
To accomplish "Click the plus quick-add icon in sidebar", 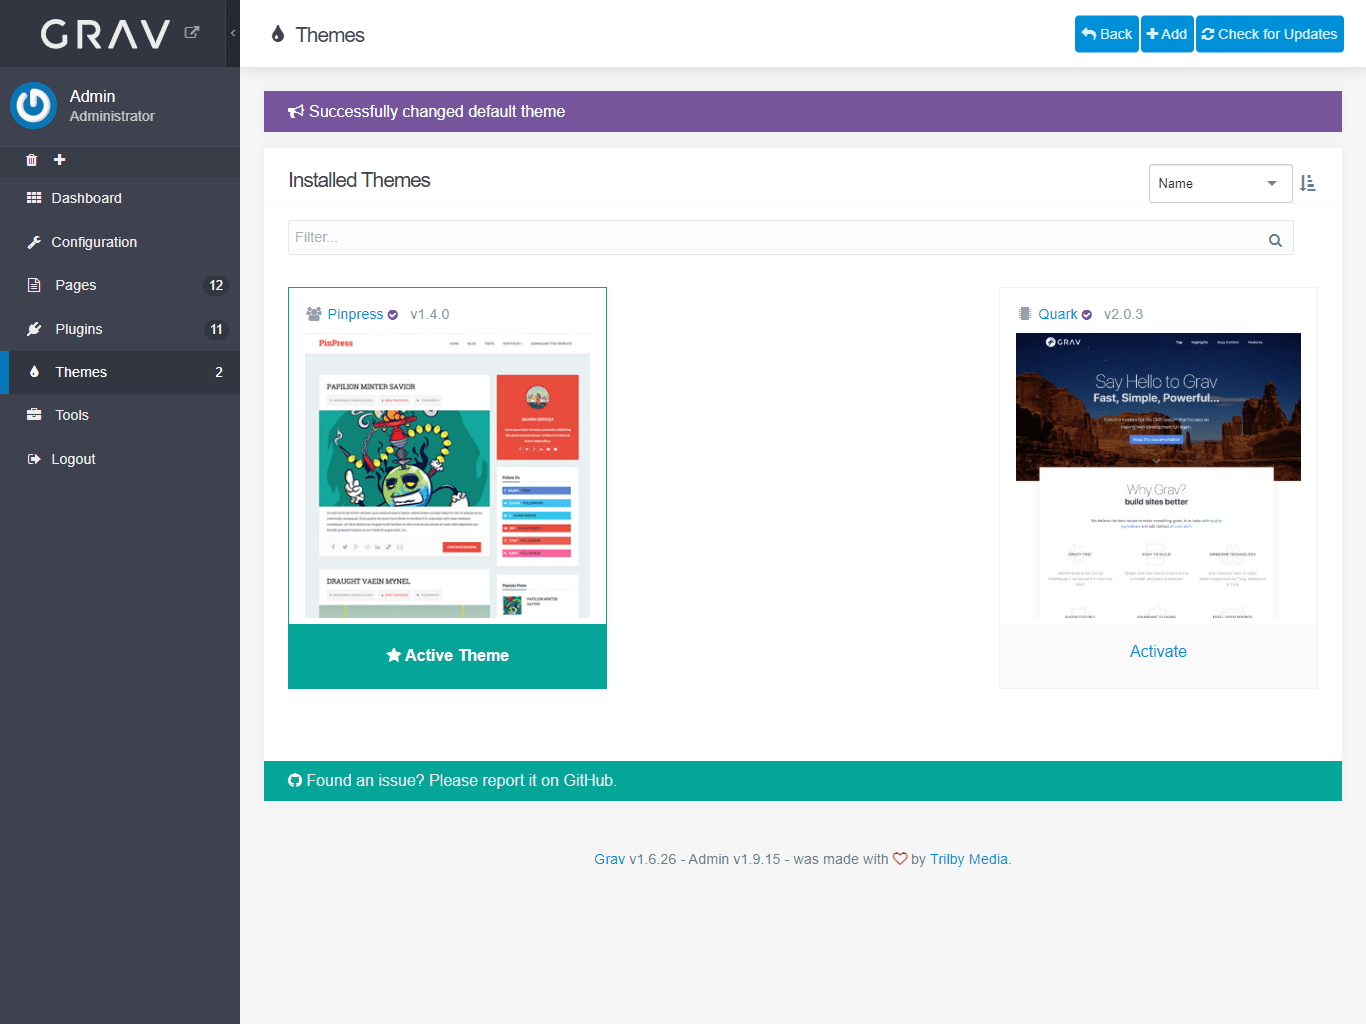I will [x=59, y=160].
